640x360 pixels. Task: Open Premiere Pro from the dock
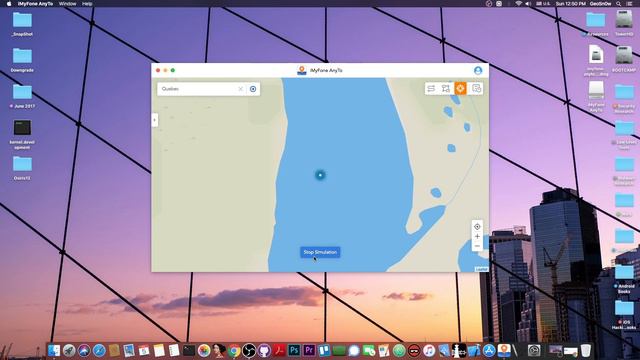pyautogui.click(x=309, y=351)
